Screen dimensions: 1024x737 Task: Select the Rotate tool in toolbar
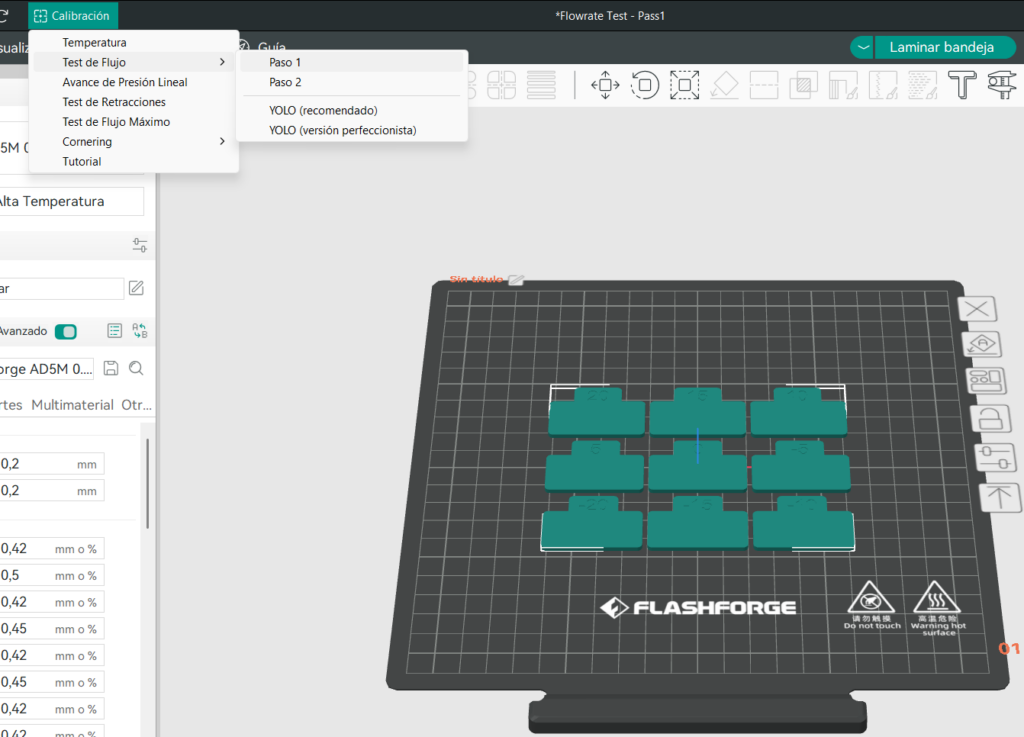point(645,85)
